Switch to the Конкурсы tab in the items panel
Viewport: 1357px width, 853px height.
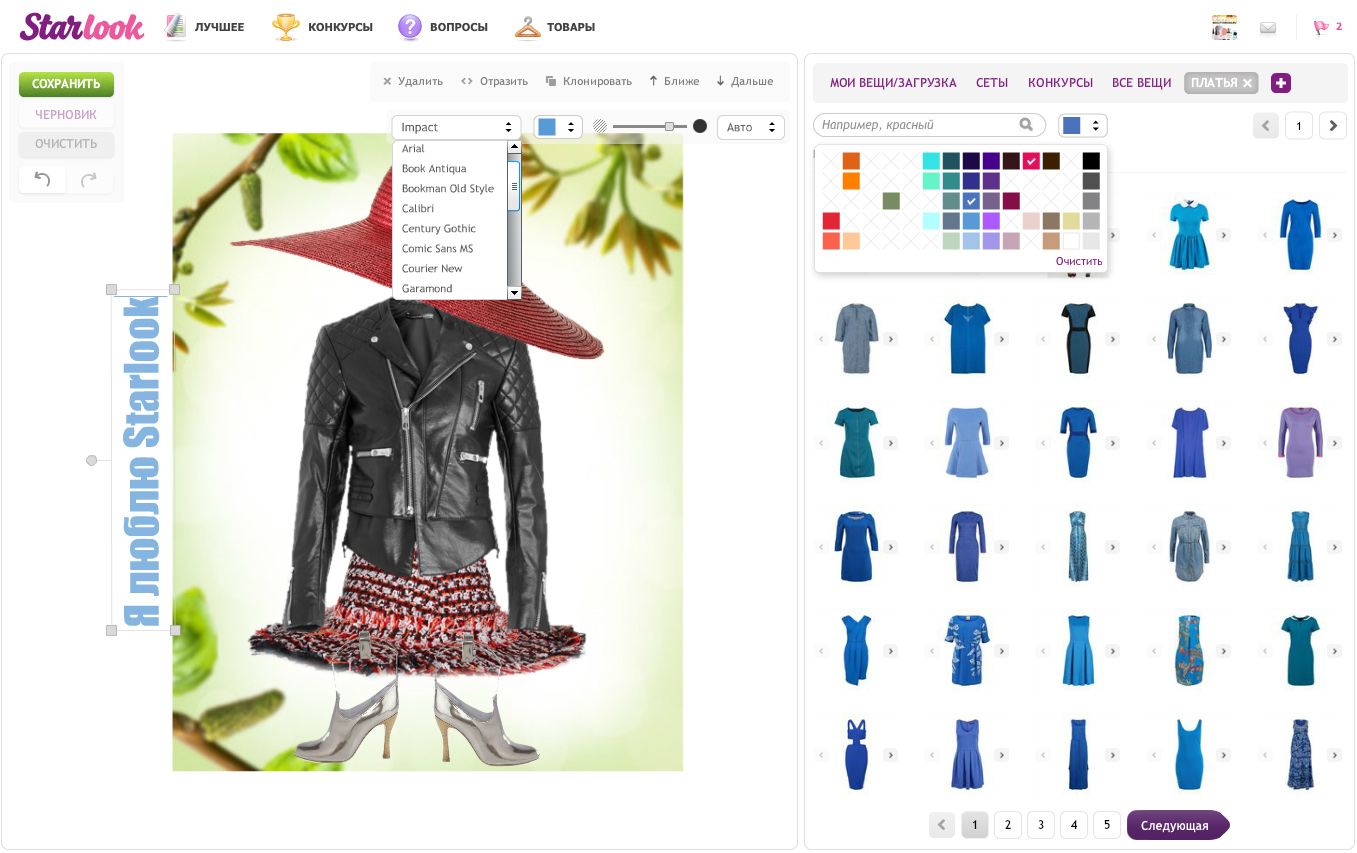1060,83
